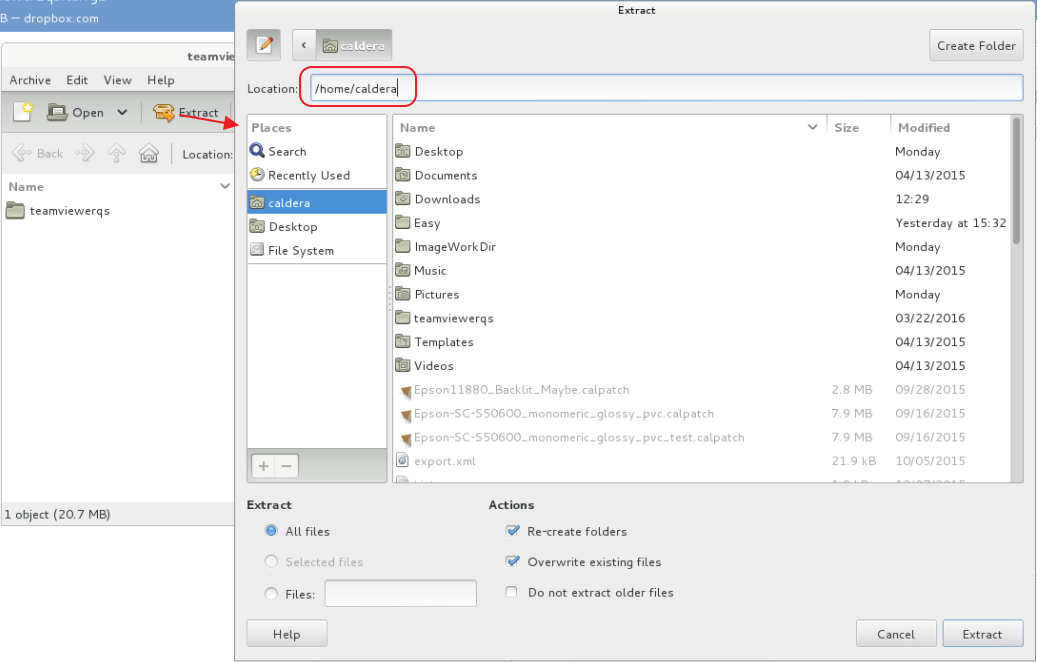Click the plus add-bookmark button
The width and height of the screenshot is (1037, 662).
(x=264, y=466)
